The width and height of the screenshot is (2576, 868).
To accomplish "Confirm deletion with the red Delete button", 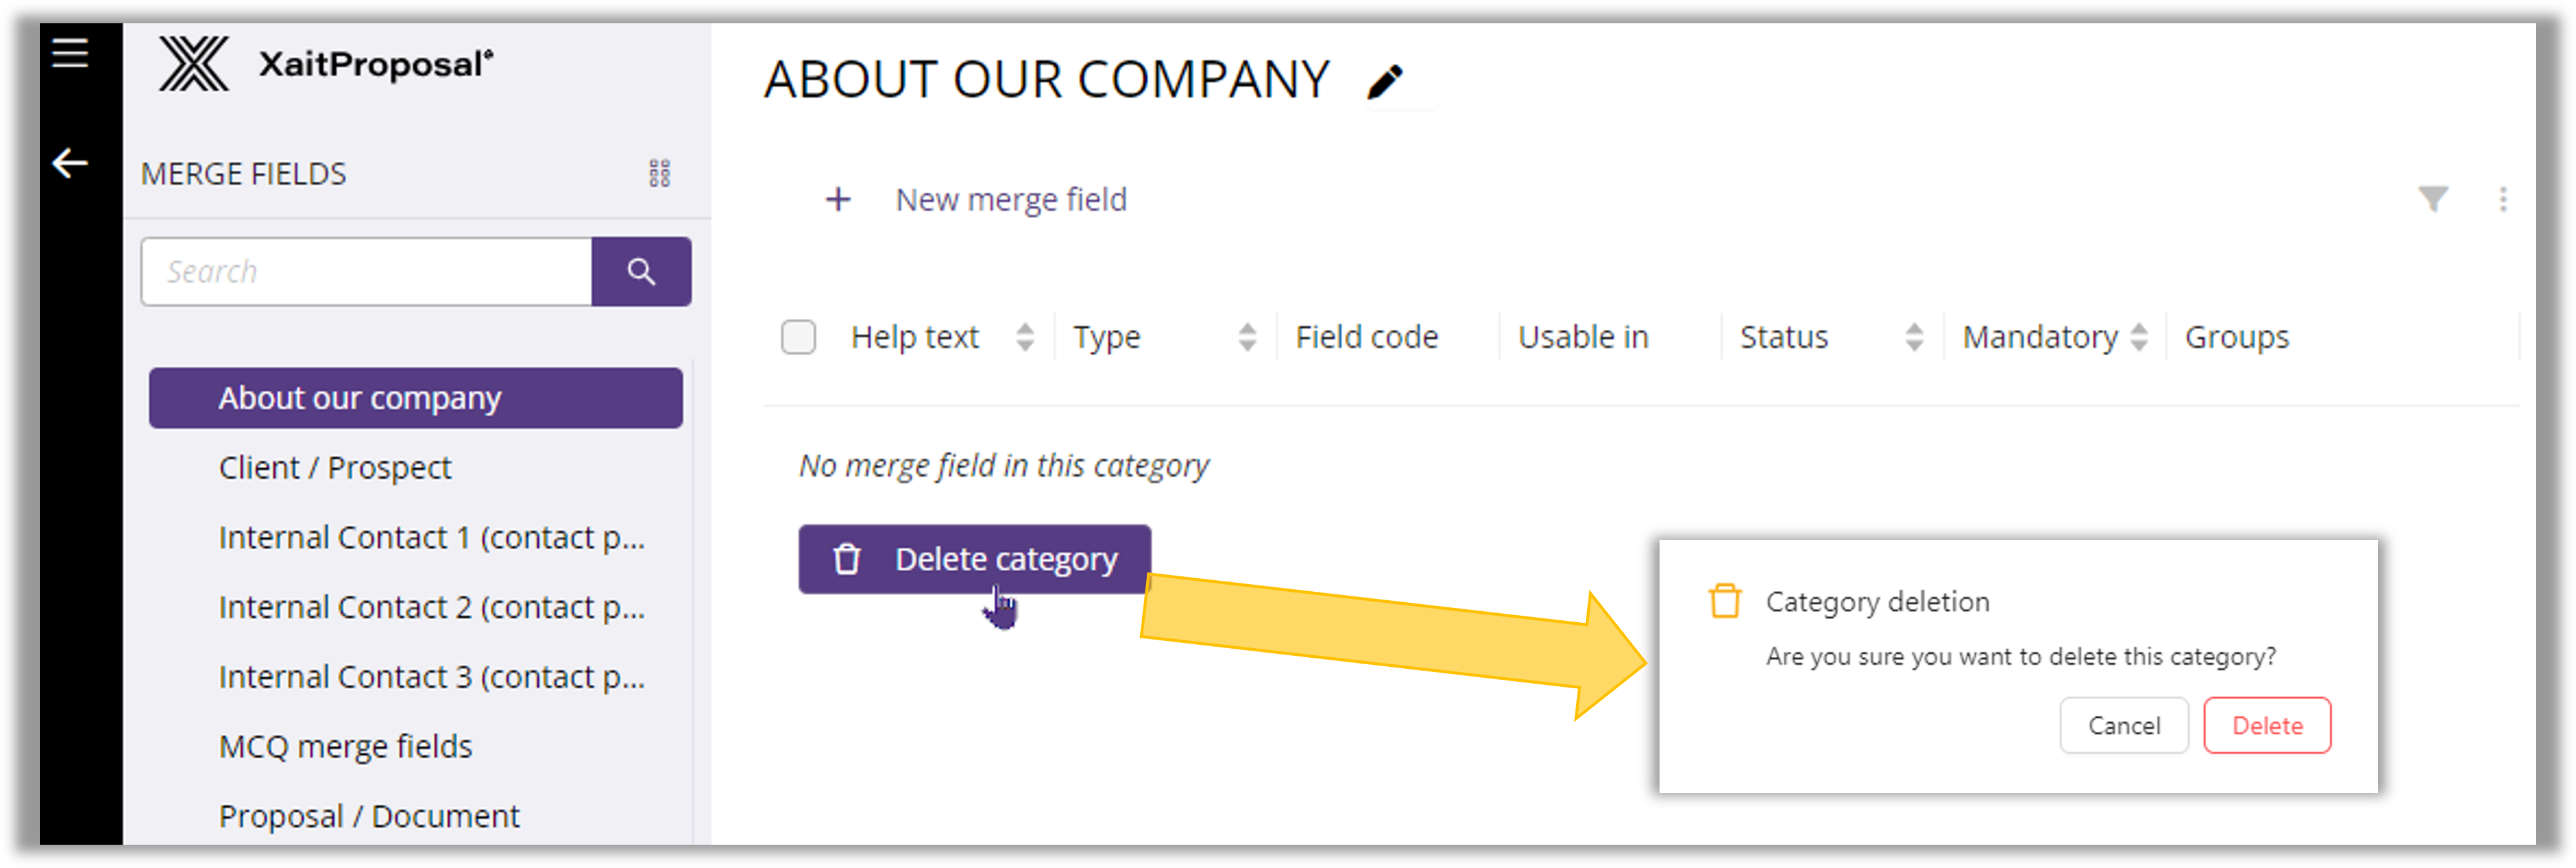I will [2267, 726].
